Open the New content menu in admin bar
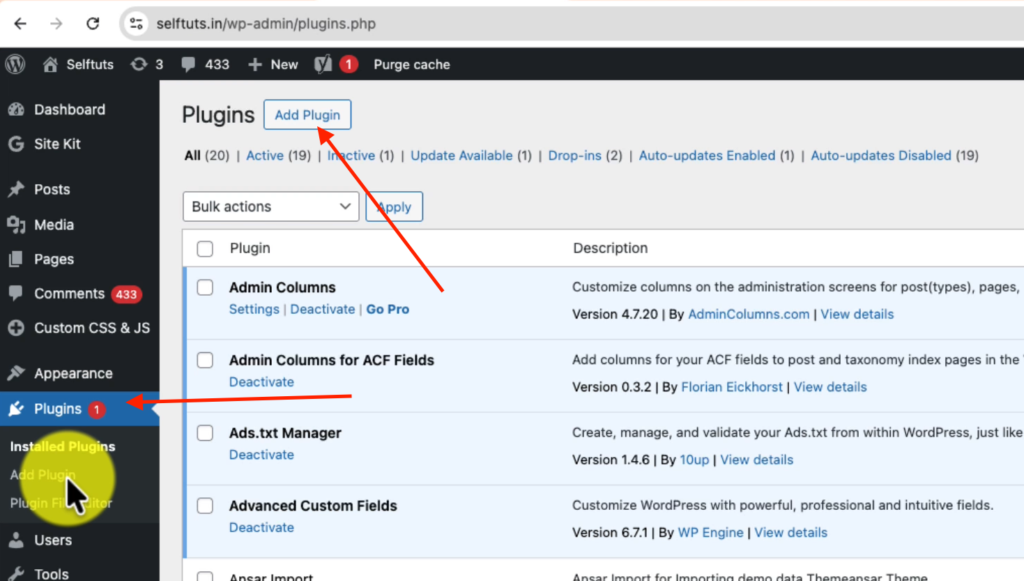 273,64
